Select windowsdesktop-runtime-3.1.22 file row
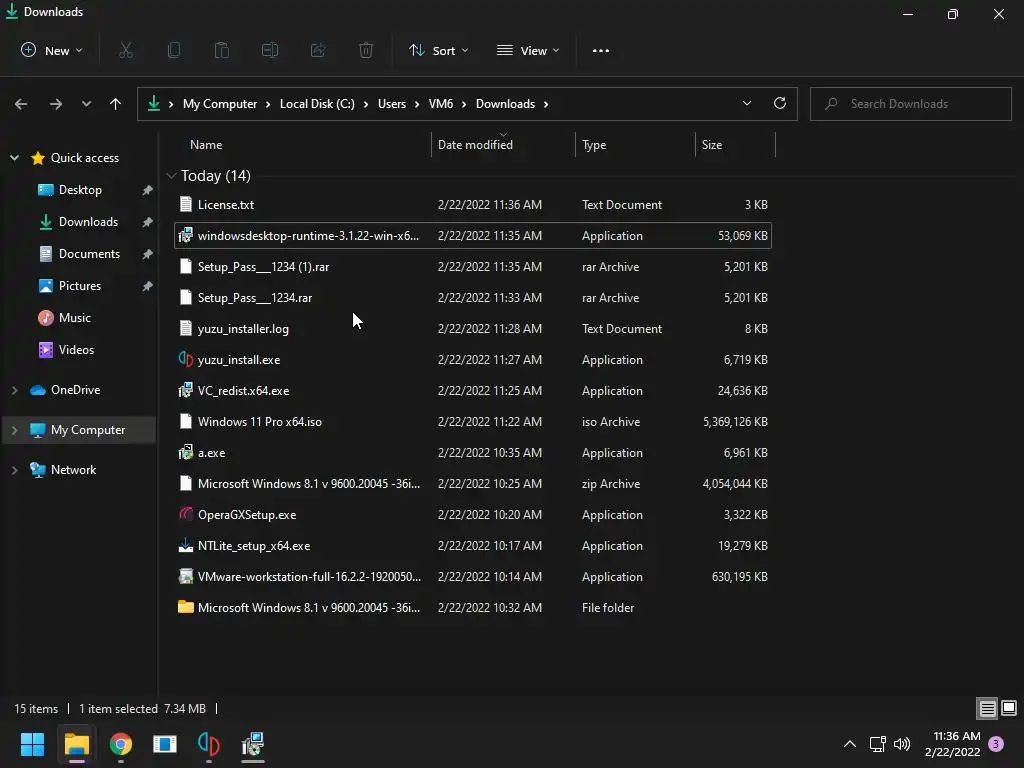Viewport: 1024px width, 768px height. pyautogui.click(x=473, y=236)
